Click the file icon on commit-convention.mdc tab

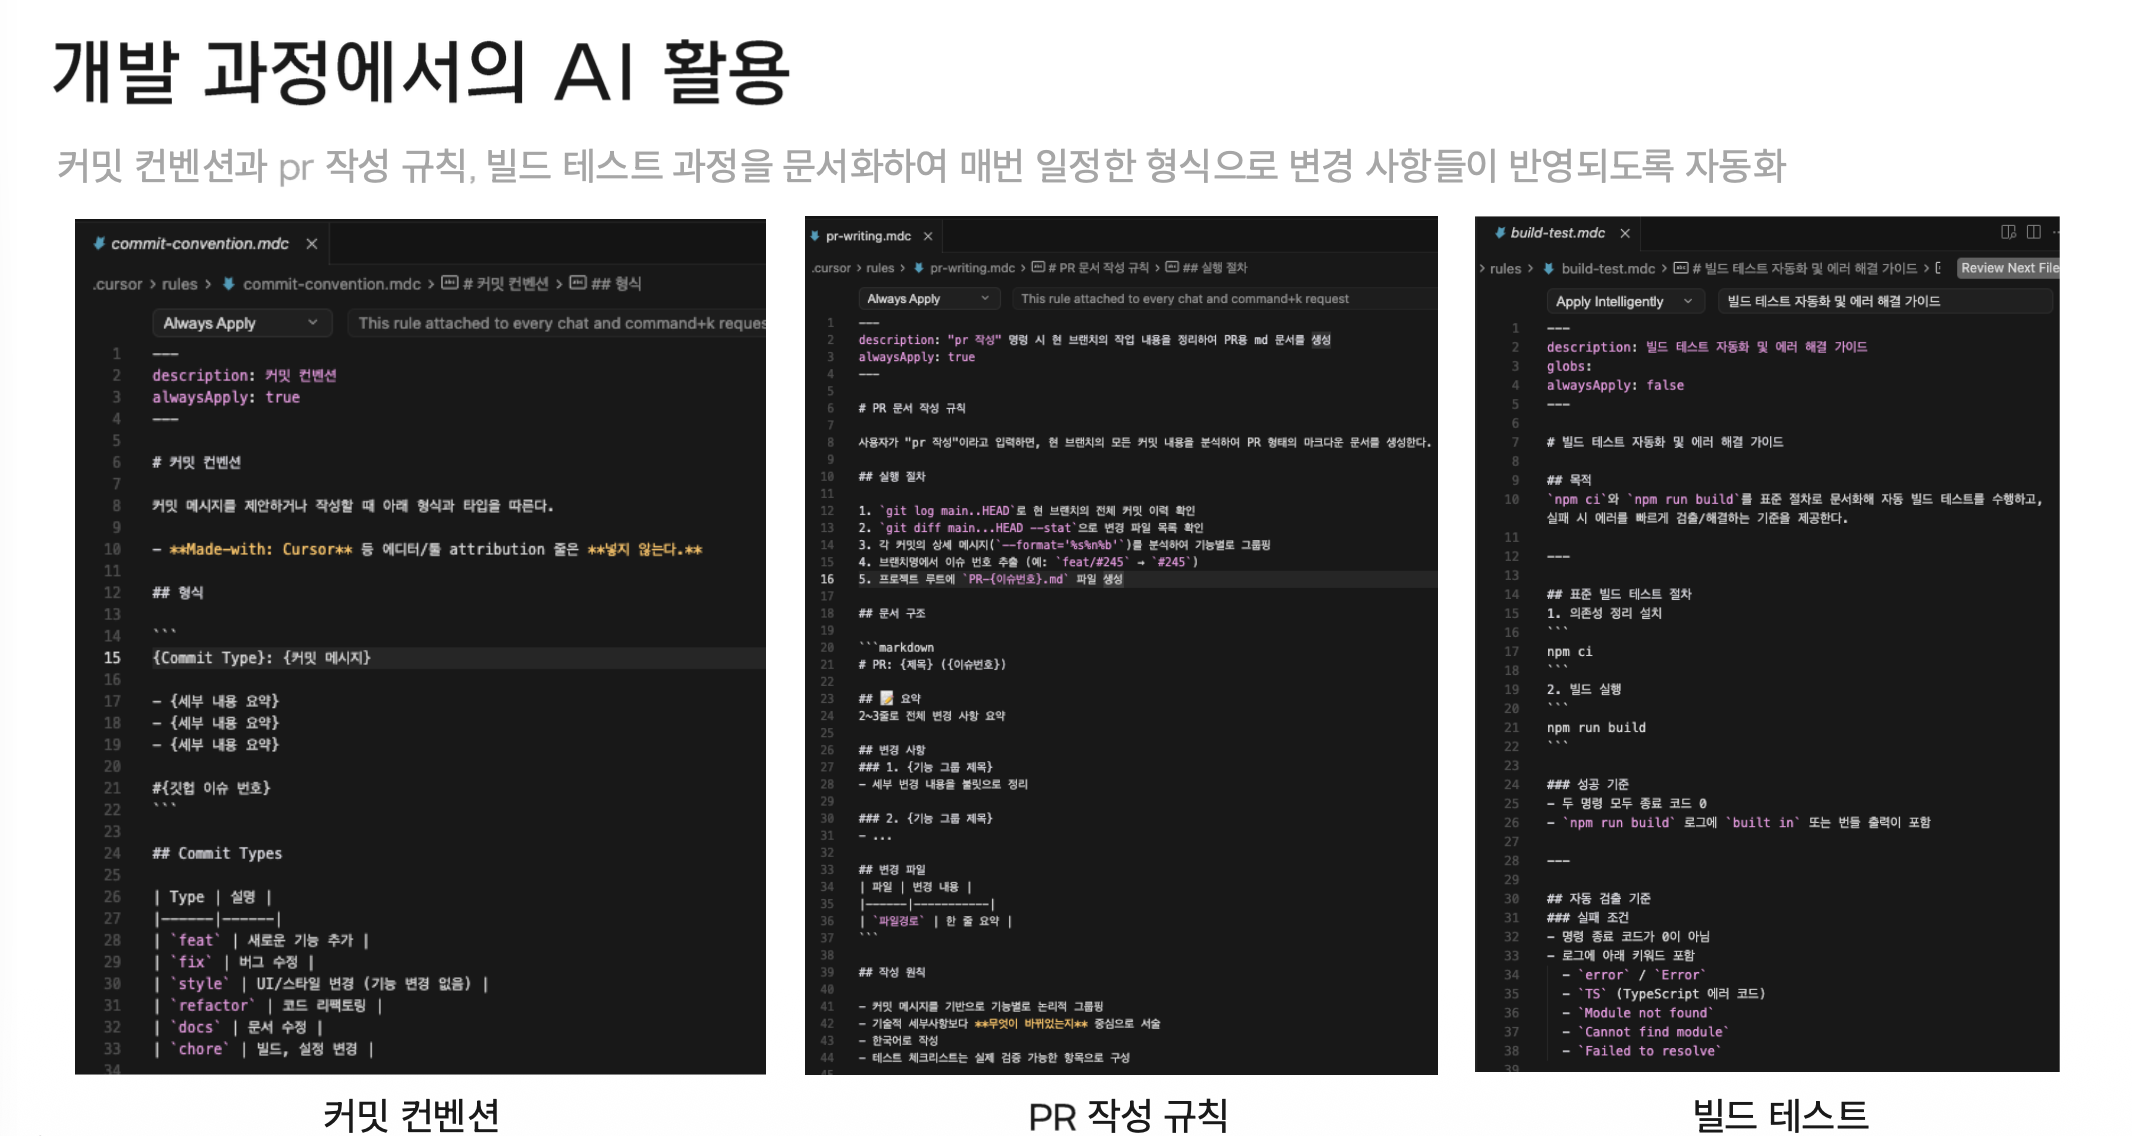point(99,243)
